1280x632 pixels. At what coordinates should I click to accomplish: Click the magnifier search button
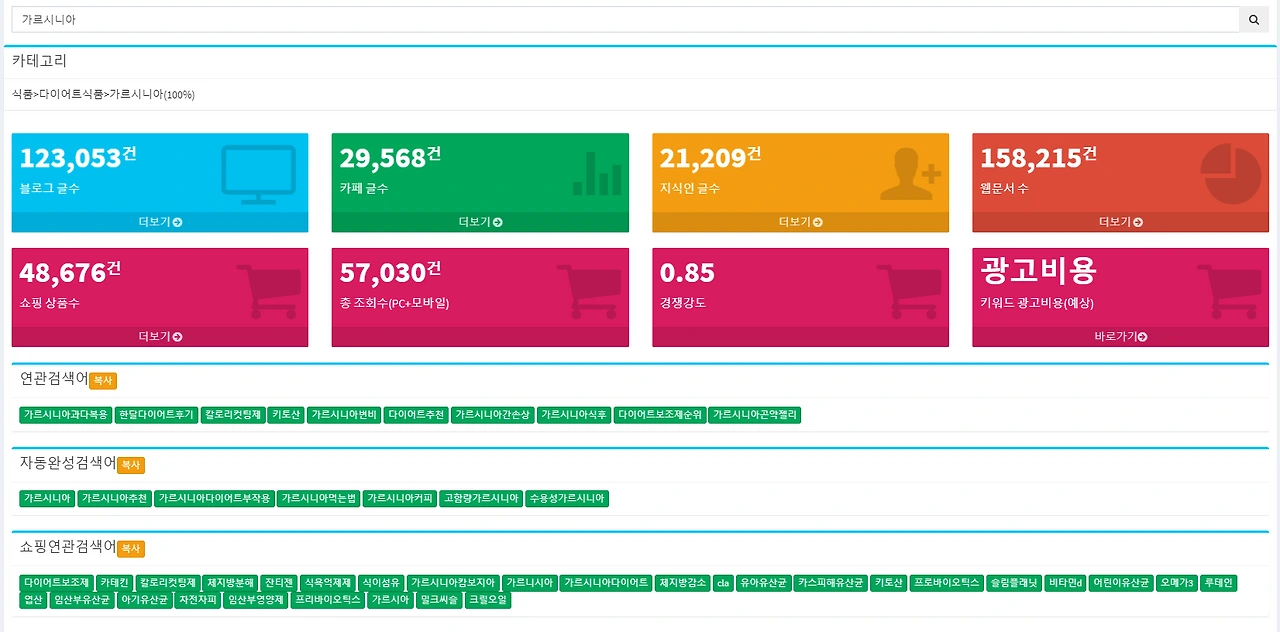[1254, 19]
